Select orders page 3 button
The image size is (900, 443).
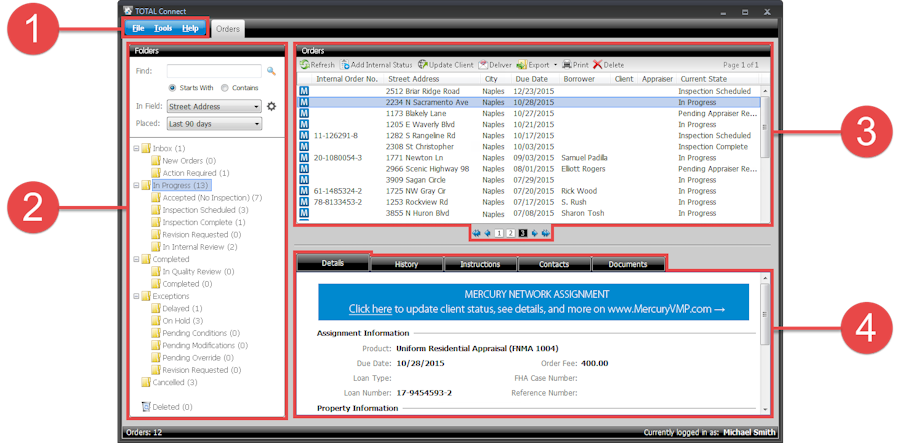522,234
